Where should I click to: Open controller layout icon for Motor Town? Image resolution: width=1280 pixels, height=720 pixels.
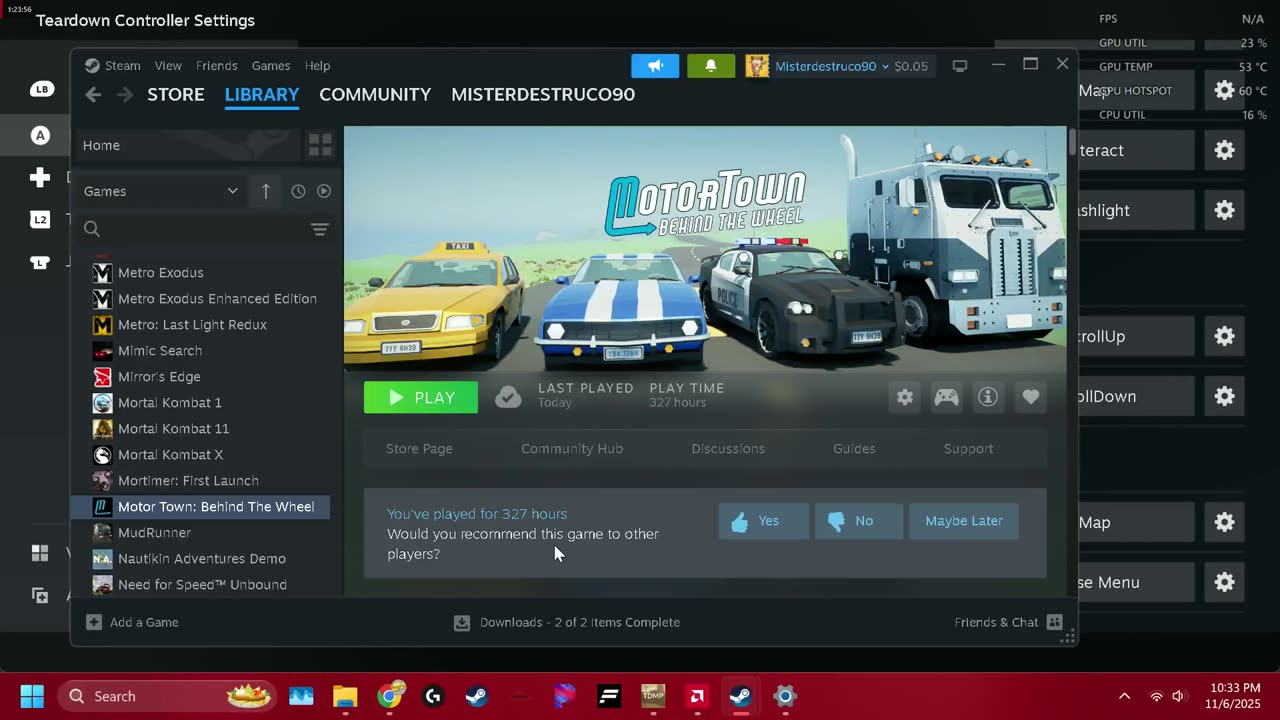[x=946, y=397]
